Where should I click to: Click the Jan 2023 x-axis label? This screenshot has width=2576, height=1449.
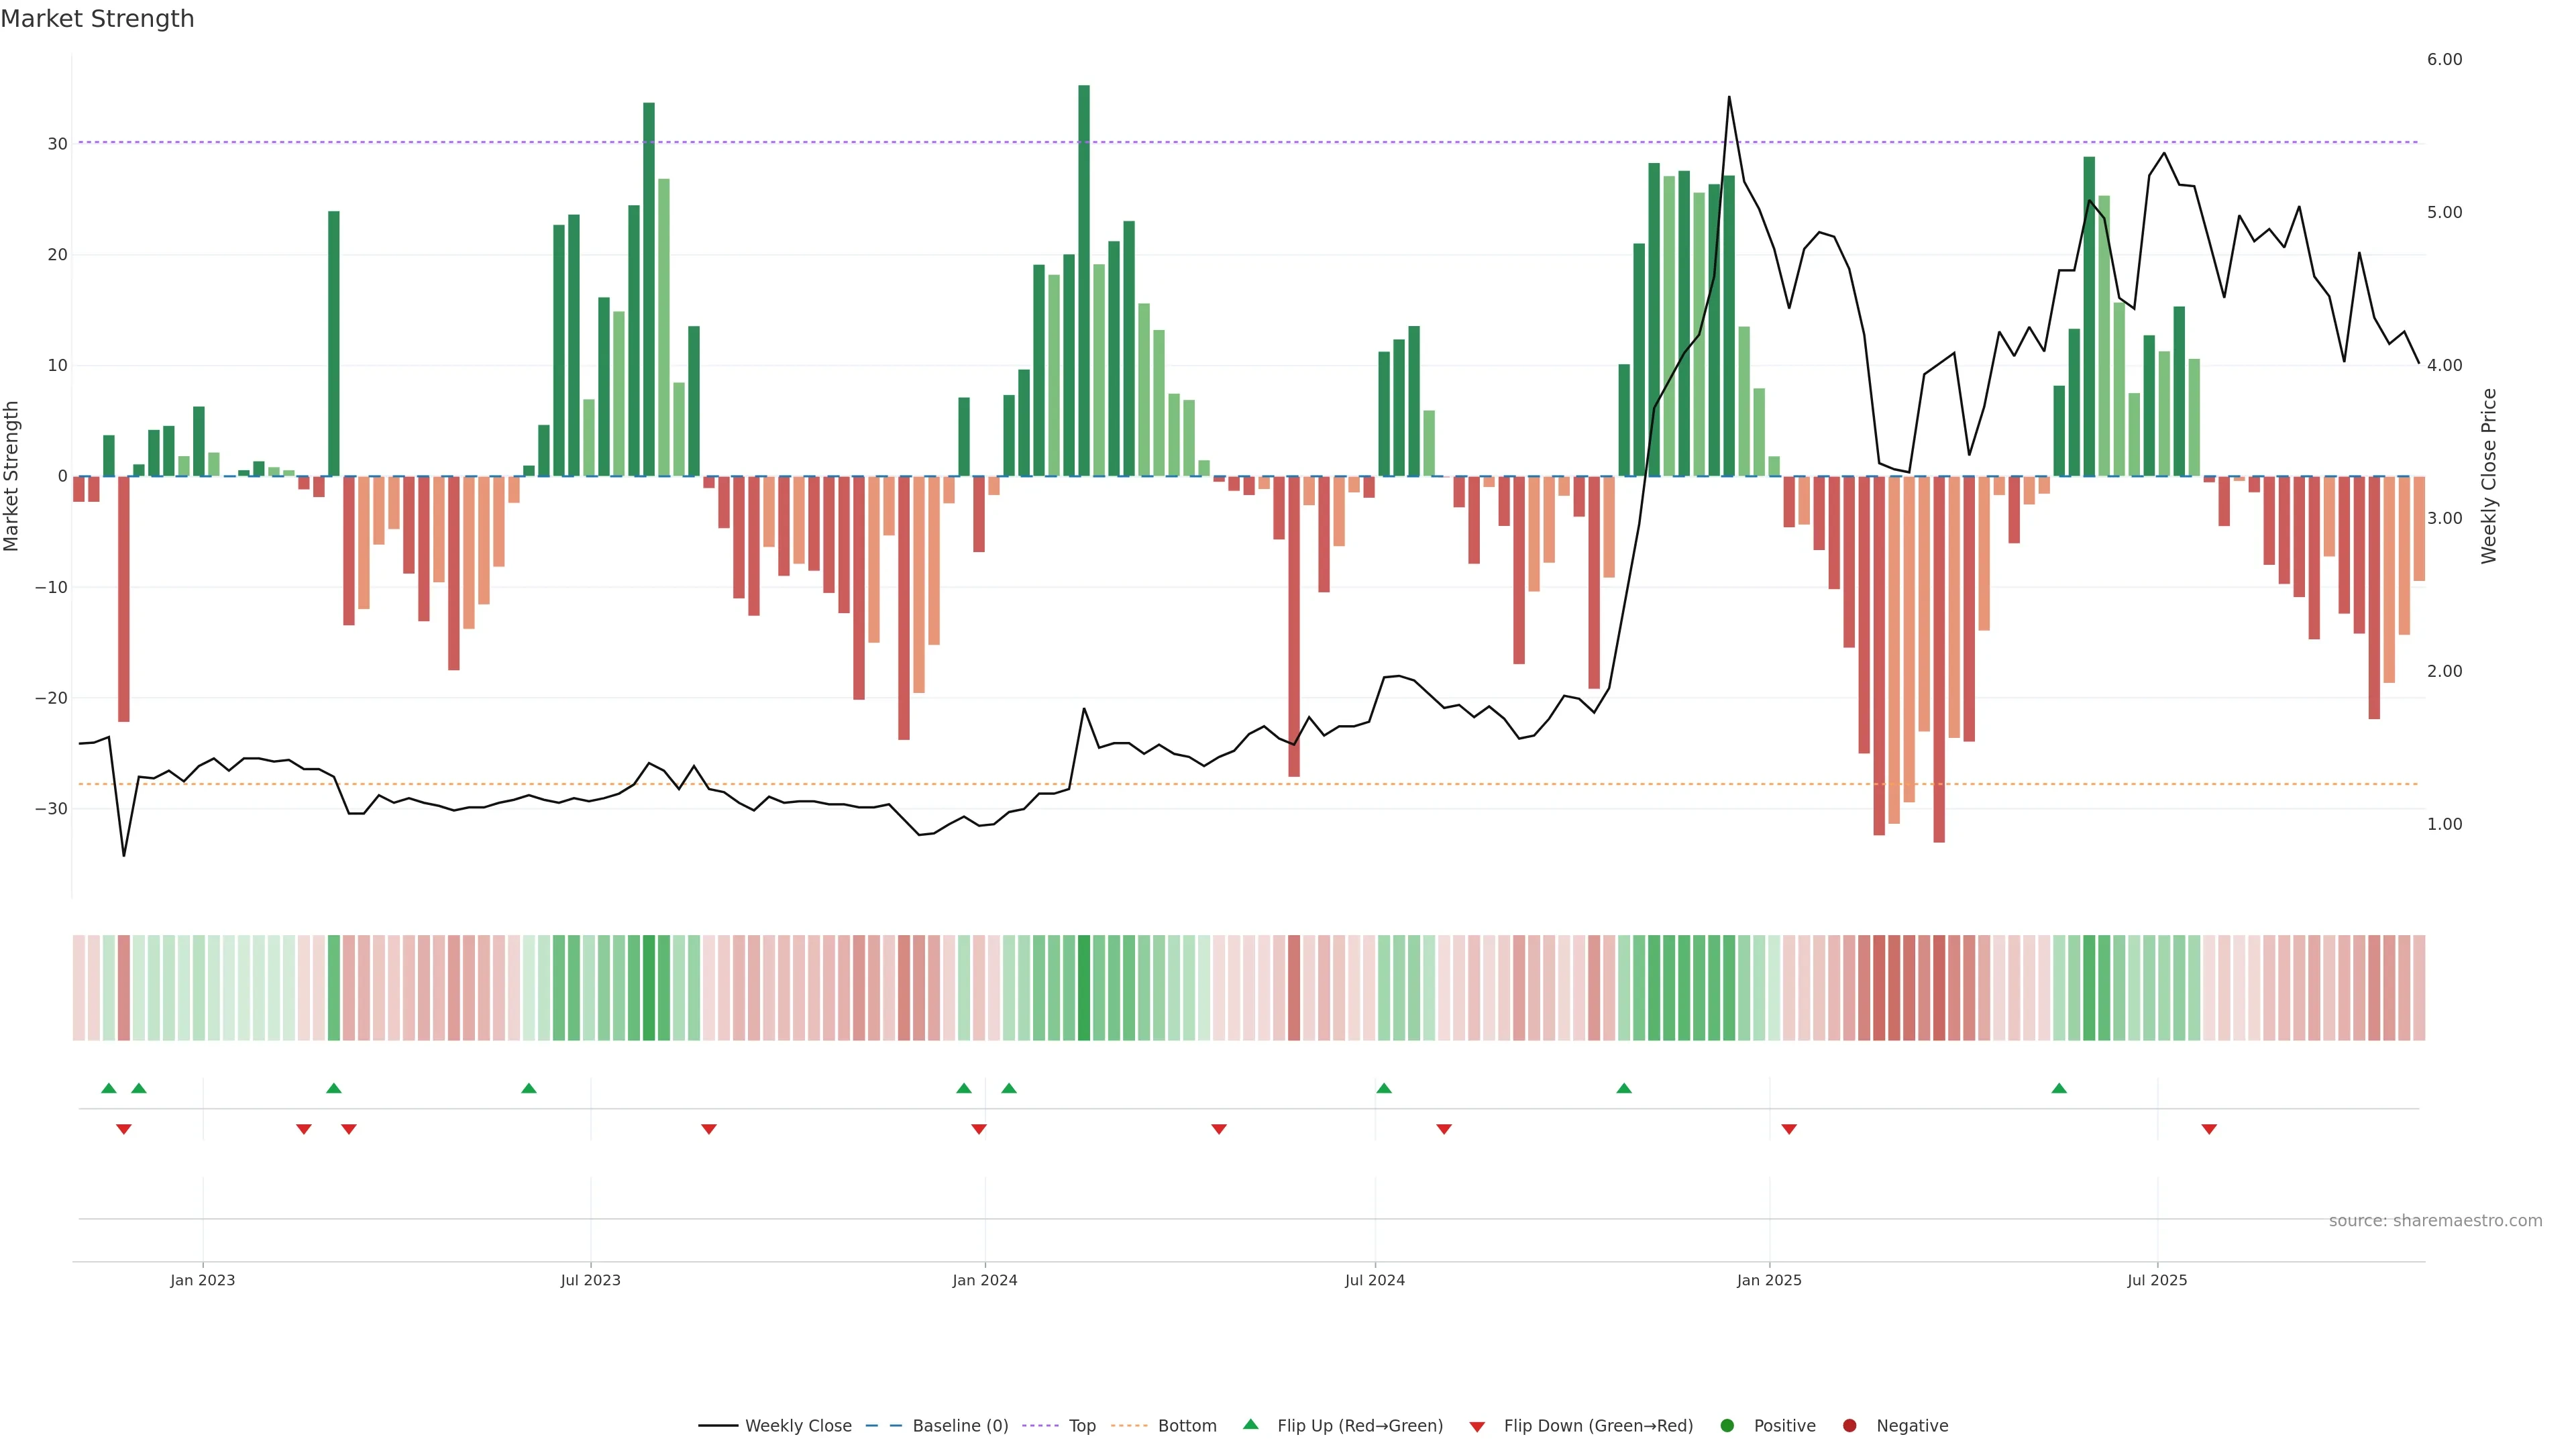(203, 1280)
